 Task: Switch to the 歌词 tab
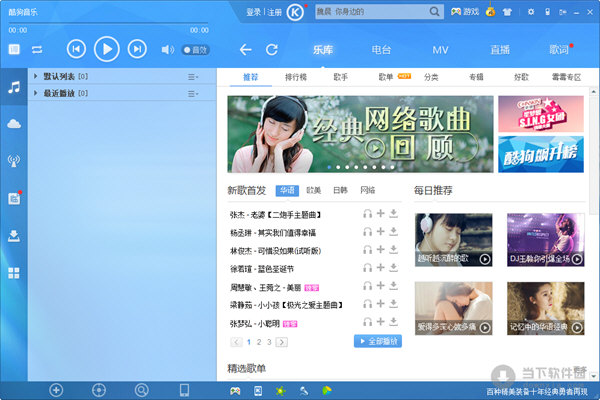(x=559, y=50)
